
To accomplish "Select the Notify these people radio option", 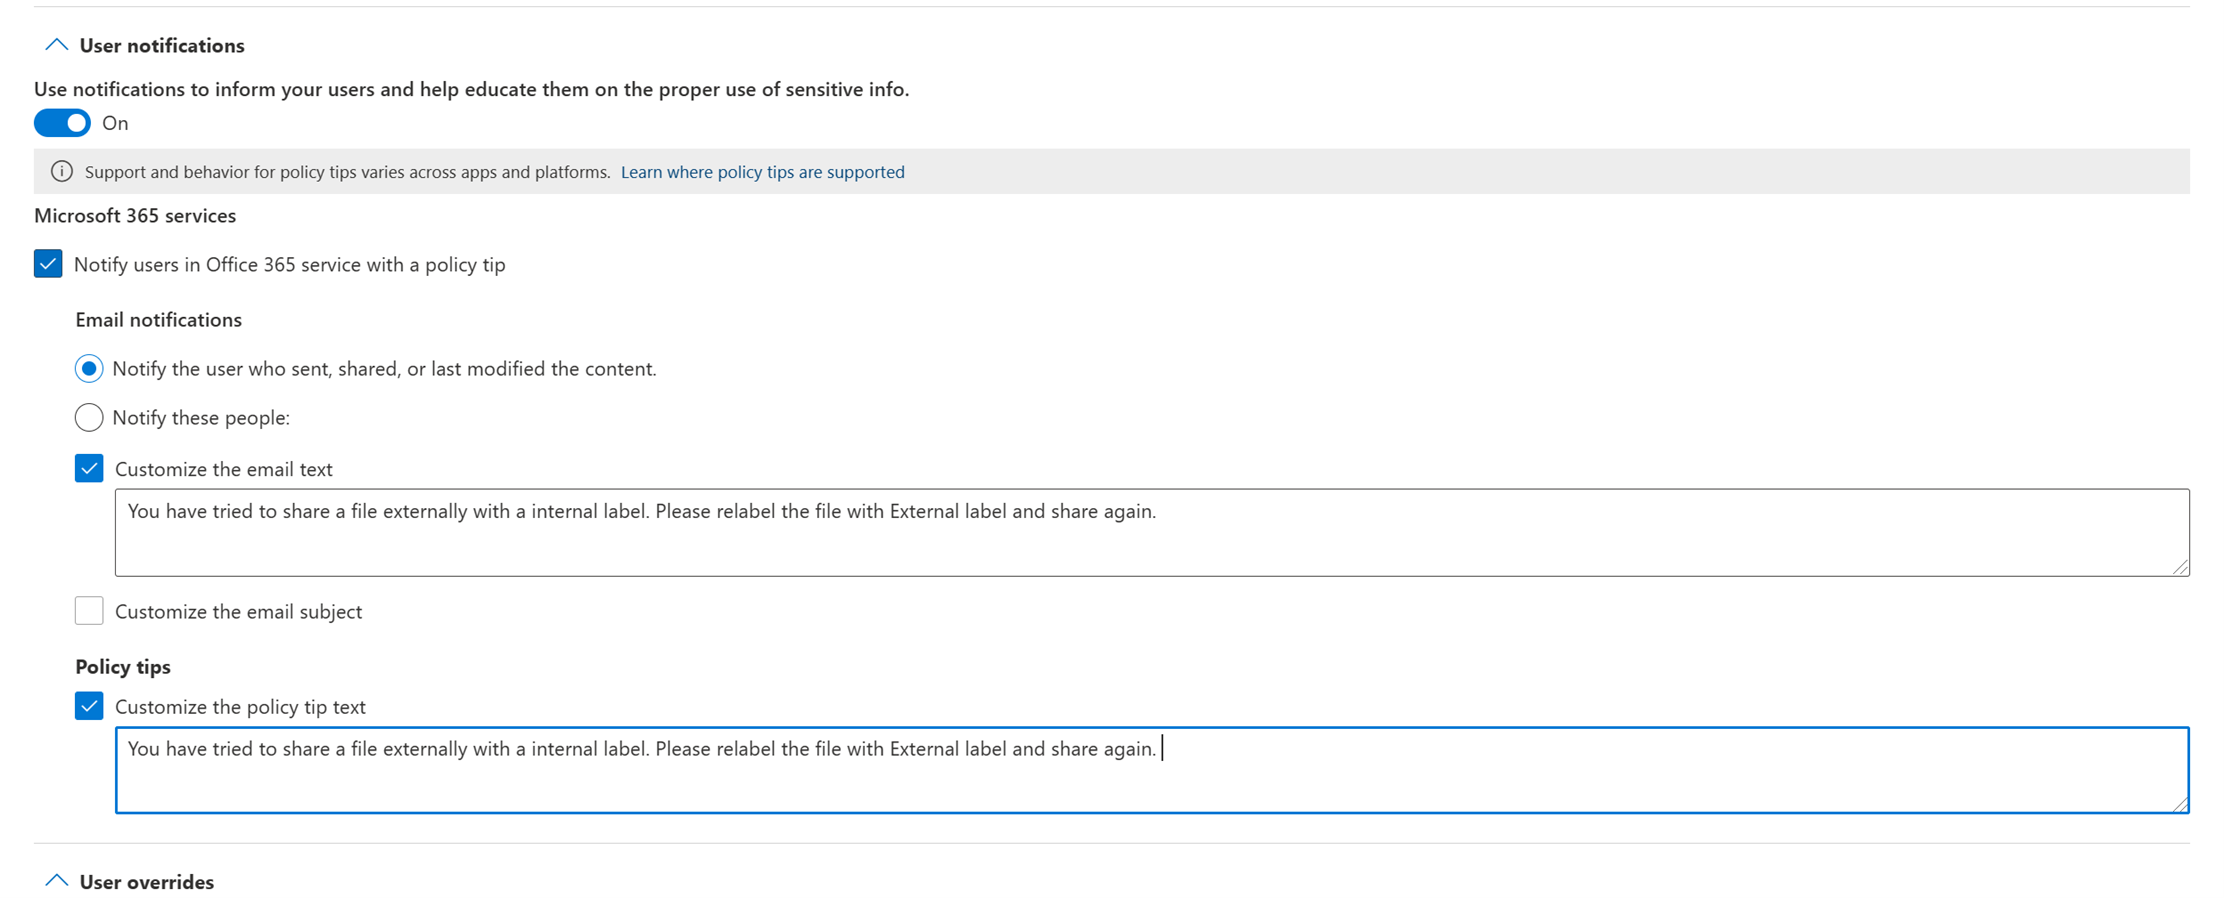I will pyautogui.click(x=89, y=417).
